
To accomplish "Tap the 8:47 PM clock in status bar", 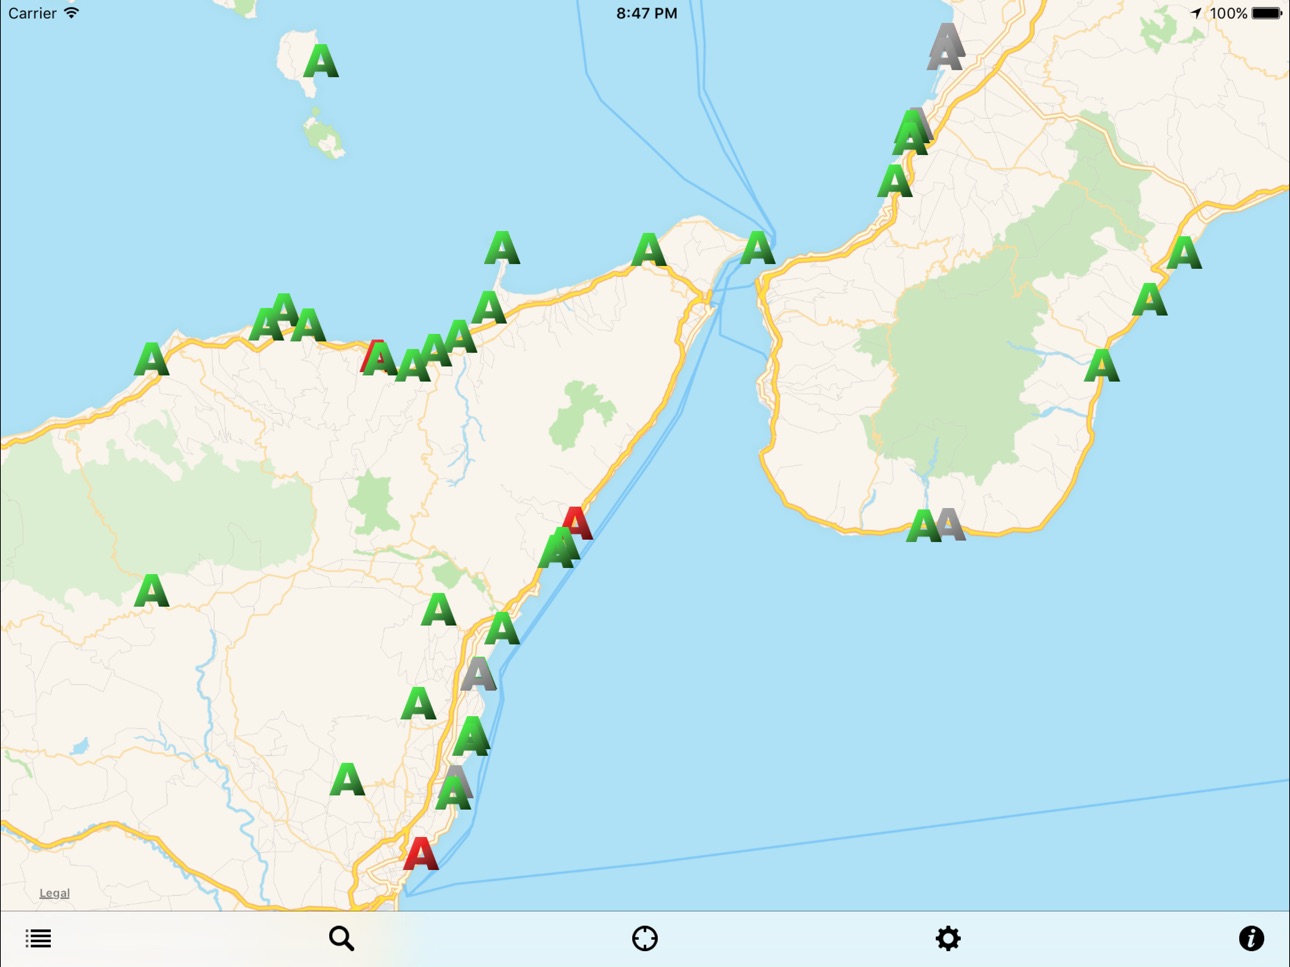I will (x=646, y=13).
